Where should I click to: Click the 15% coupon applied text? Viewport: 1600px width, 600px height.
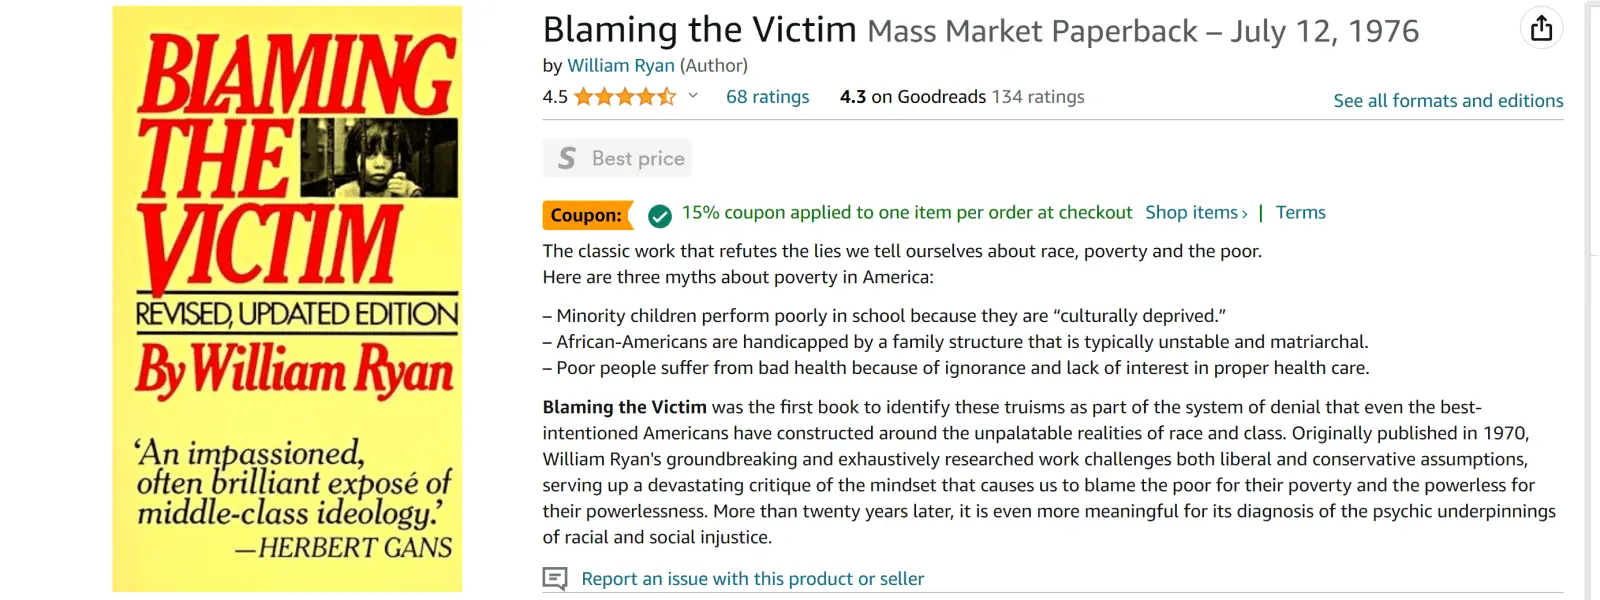pyautogui.click(x=906, y=213)
